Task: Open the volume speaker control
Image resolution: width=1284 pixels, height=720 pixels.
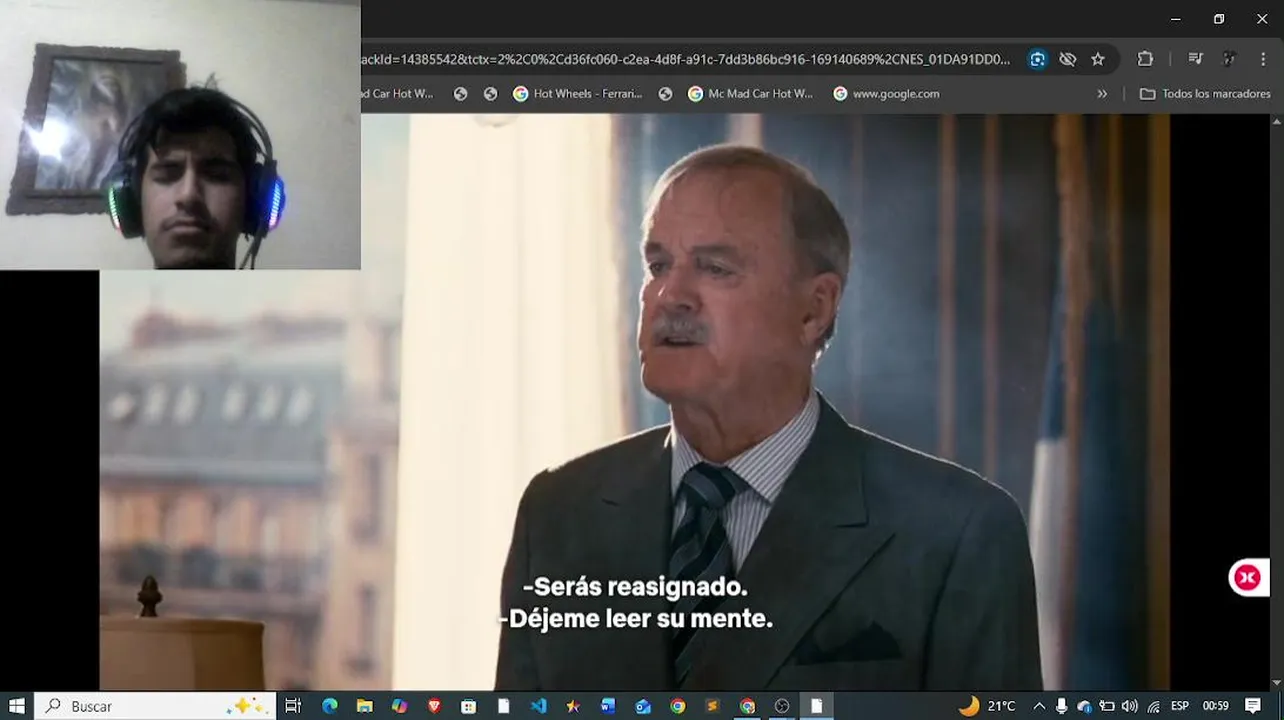Action: tap(1130, 706)
